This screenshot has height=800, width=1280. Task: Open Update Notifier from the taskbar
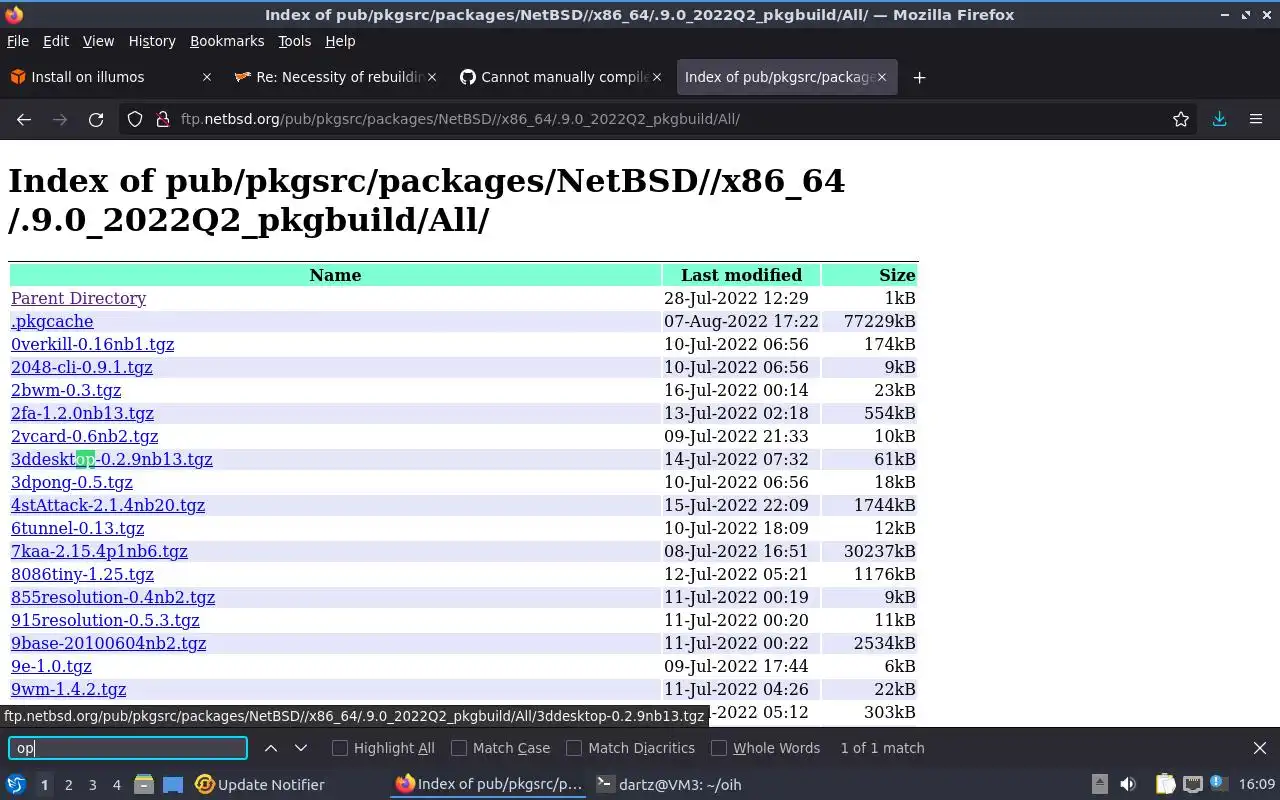[x=260, y=785]
